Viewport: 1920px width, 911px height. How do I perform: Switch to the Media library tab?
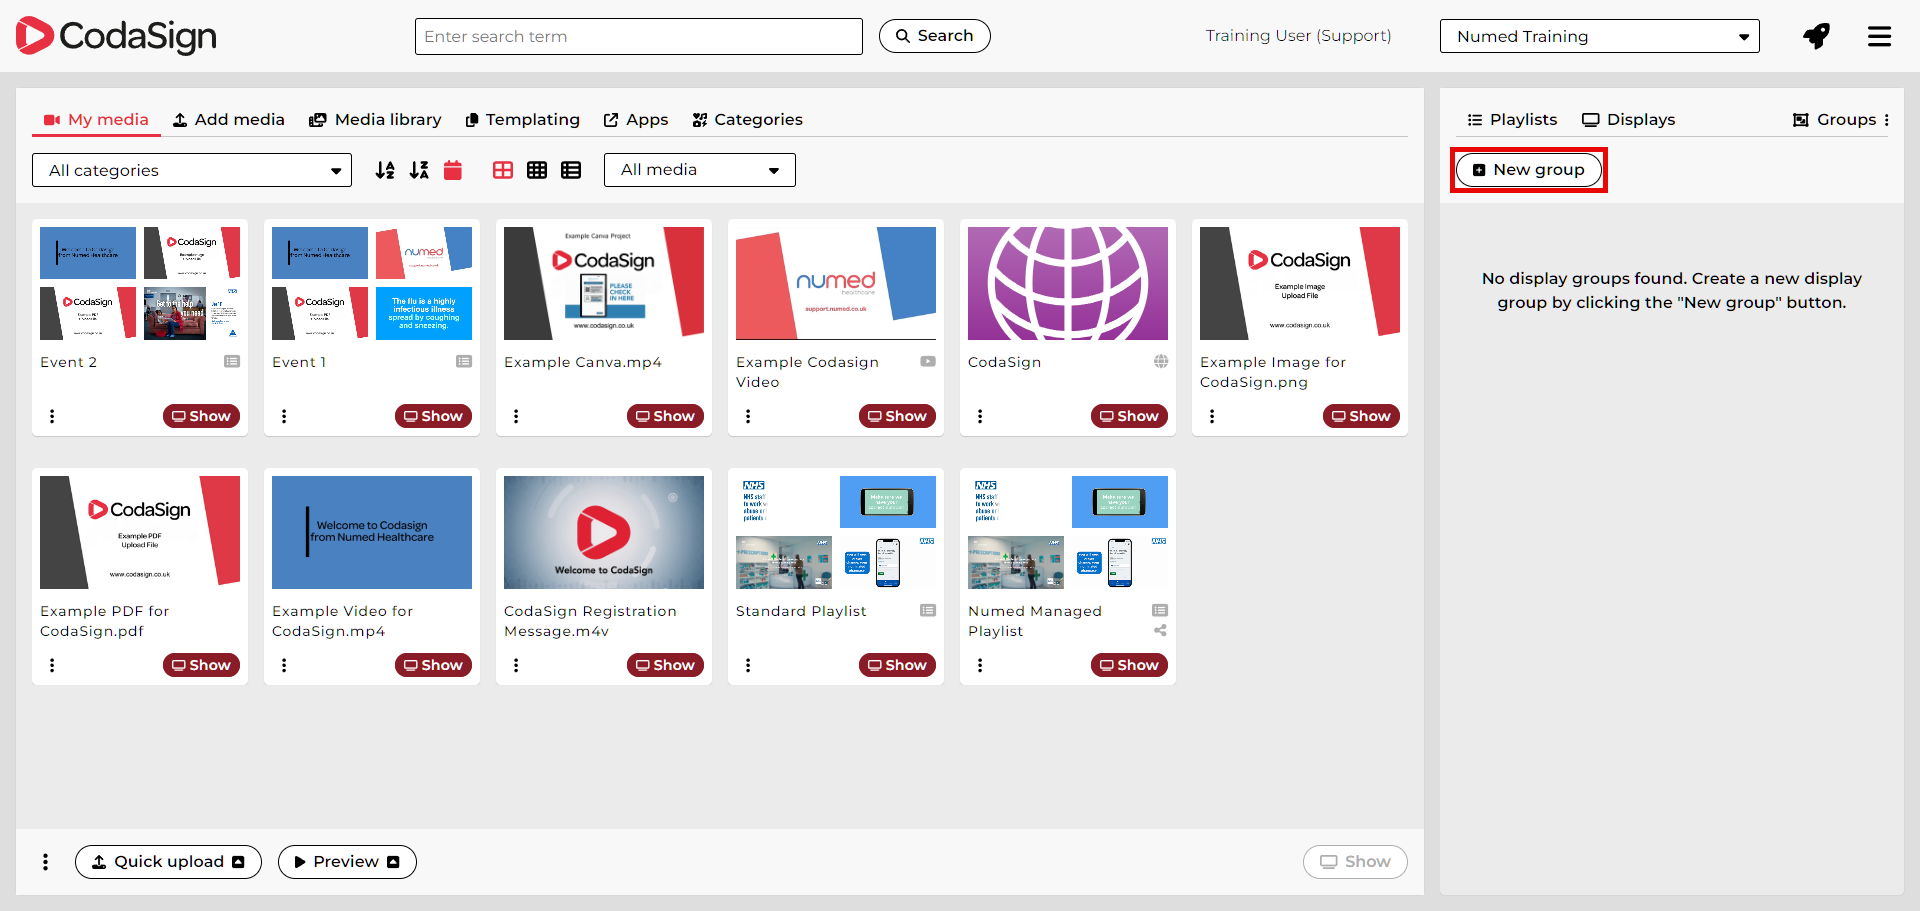click(375, 120)
